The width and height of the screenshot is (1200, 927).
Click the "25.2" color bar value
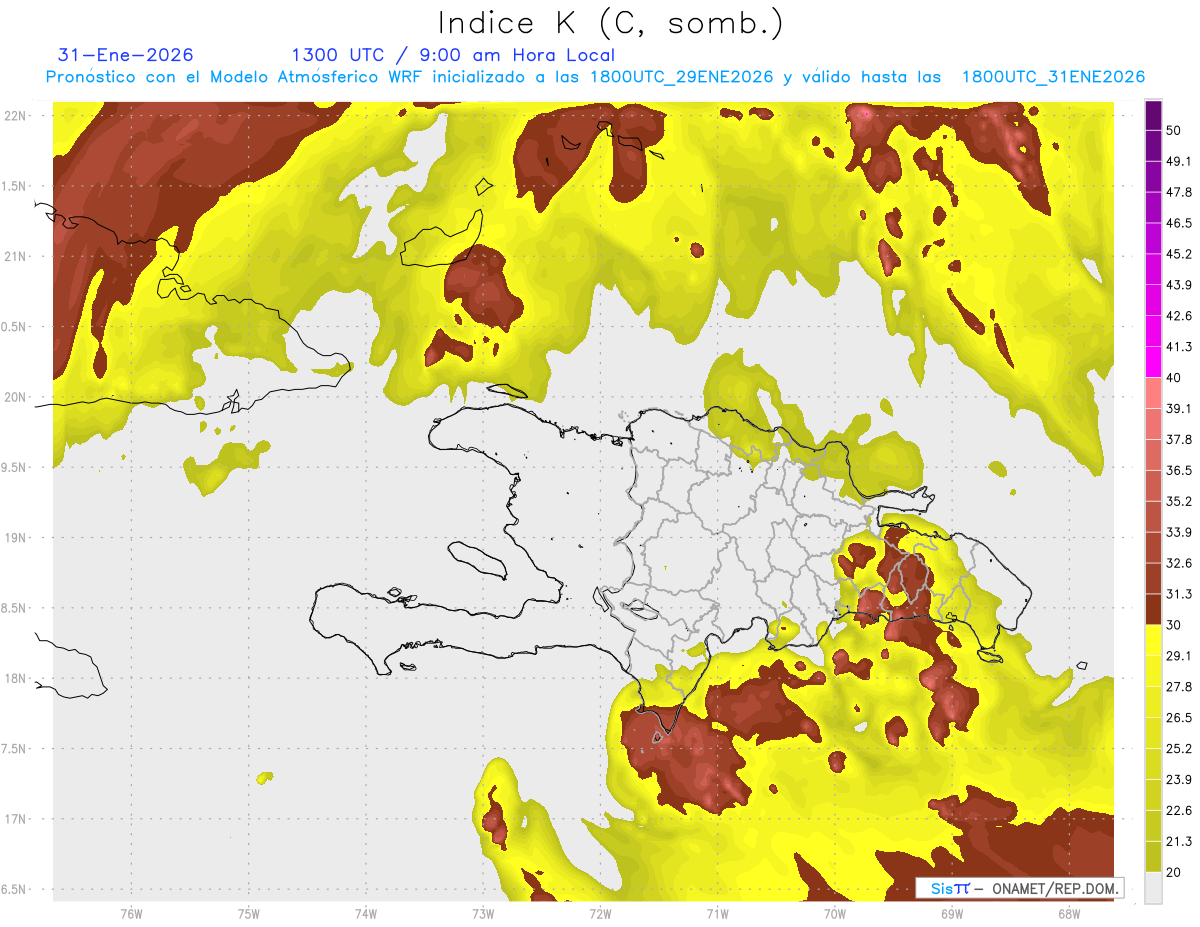point(1179,749)
